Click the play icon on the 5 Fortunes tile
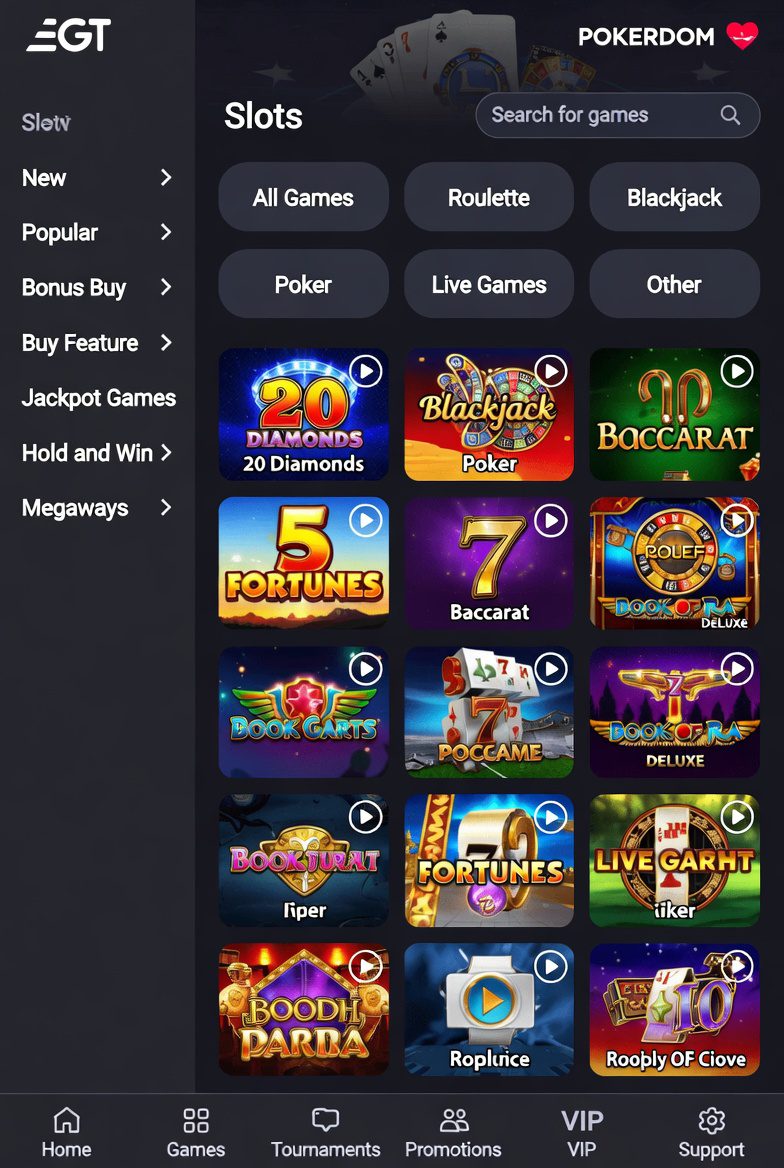The image size is (784, 1168). tap(365, 520)
